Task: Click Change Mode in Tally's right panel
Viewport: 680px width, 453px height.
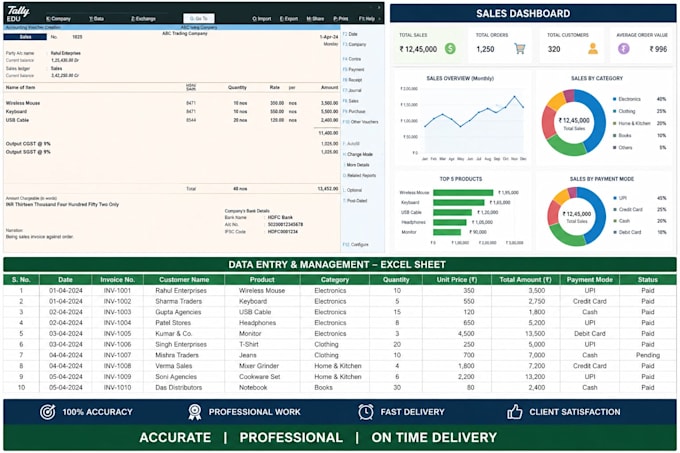Action: 358,154
